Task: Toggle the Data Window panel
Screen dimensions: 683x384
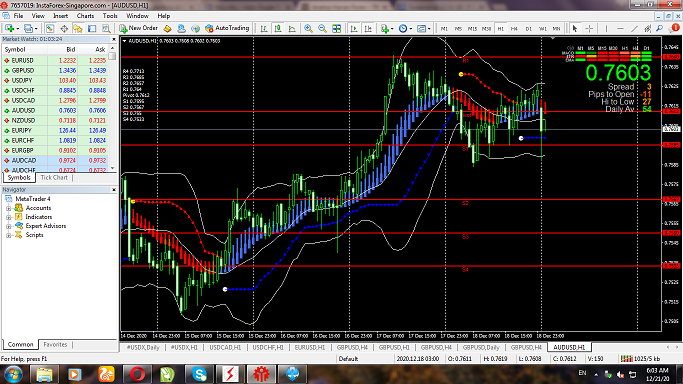Action: coord(64,28)
